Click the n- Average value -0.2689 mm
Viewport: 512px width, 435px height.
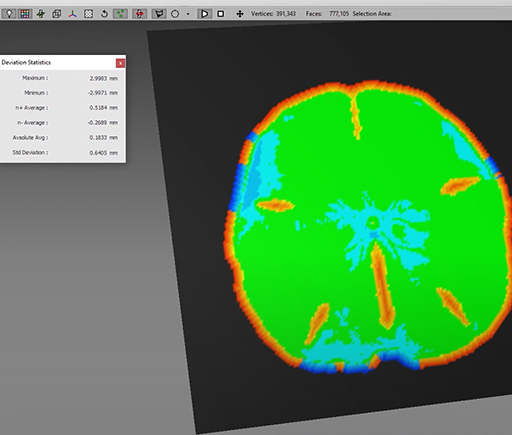[103, 123]
